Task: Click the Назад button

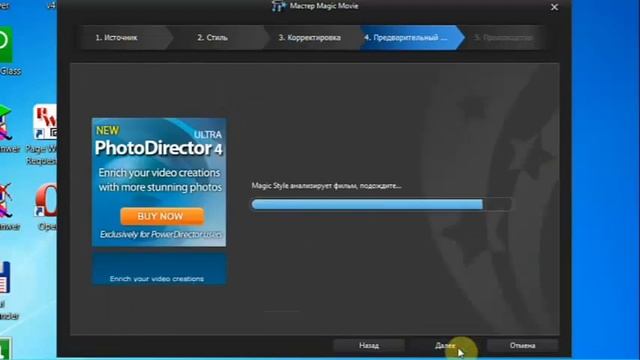Action: click(x=369, y=345)
